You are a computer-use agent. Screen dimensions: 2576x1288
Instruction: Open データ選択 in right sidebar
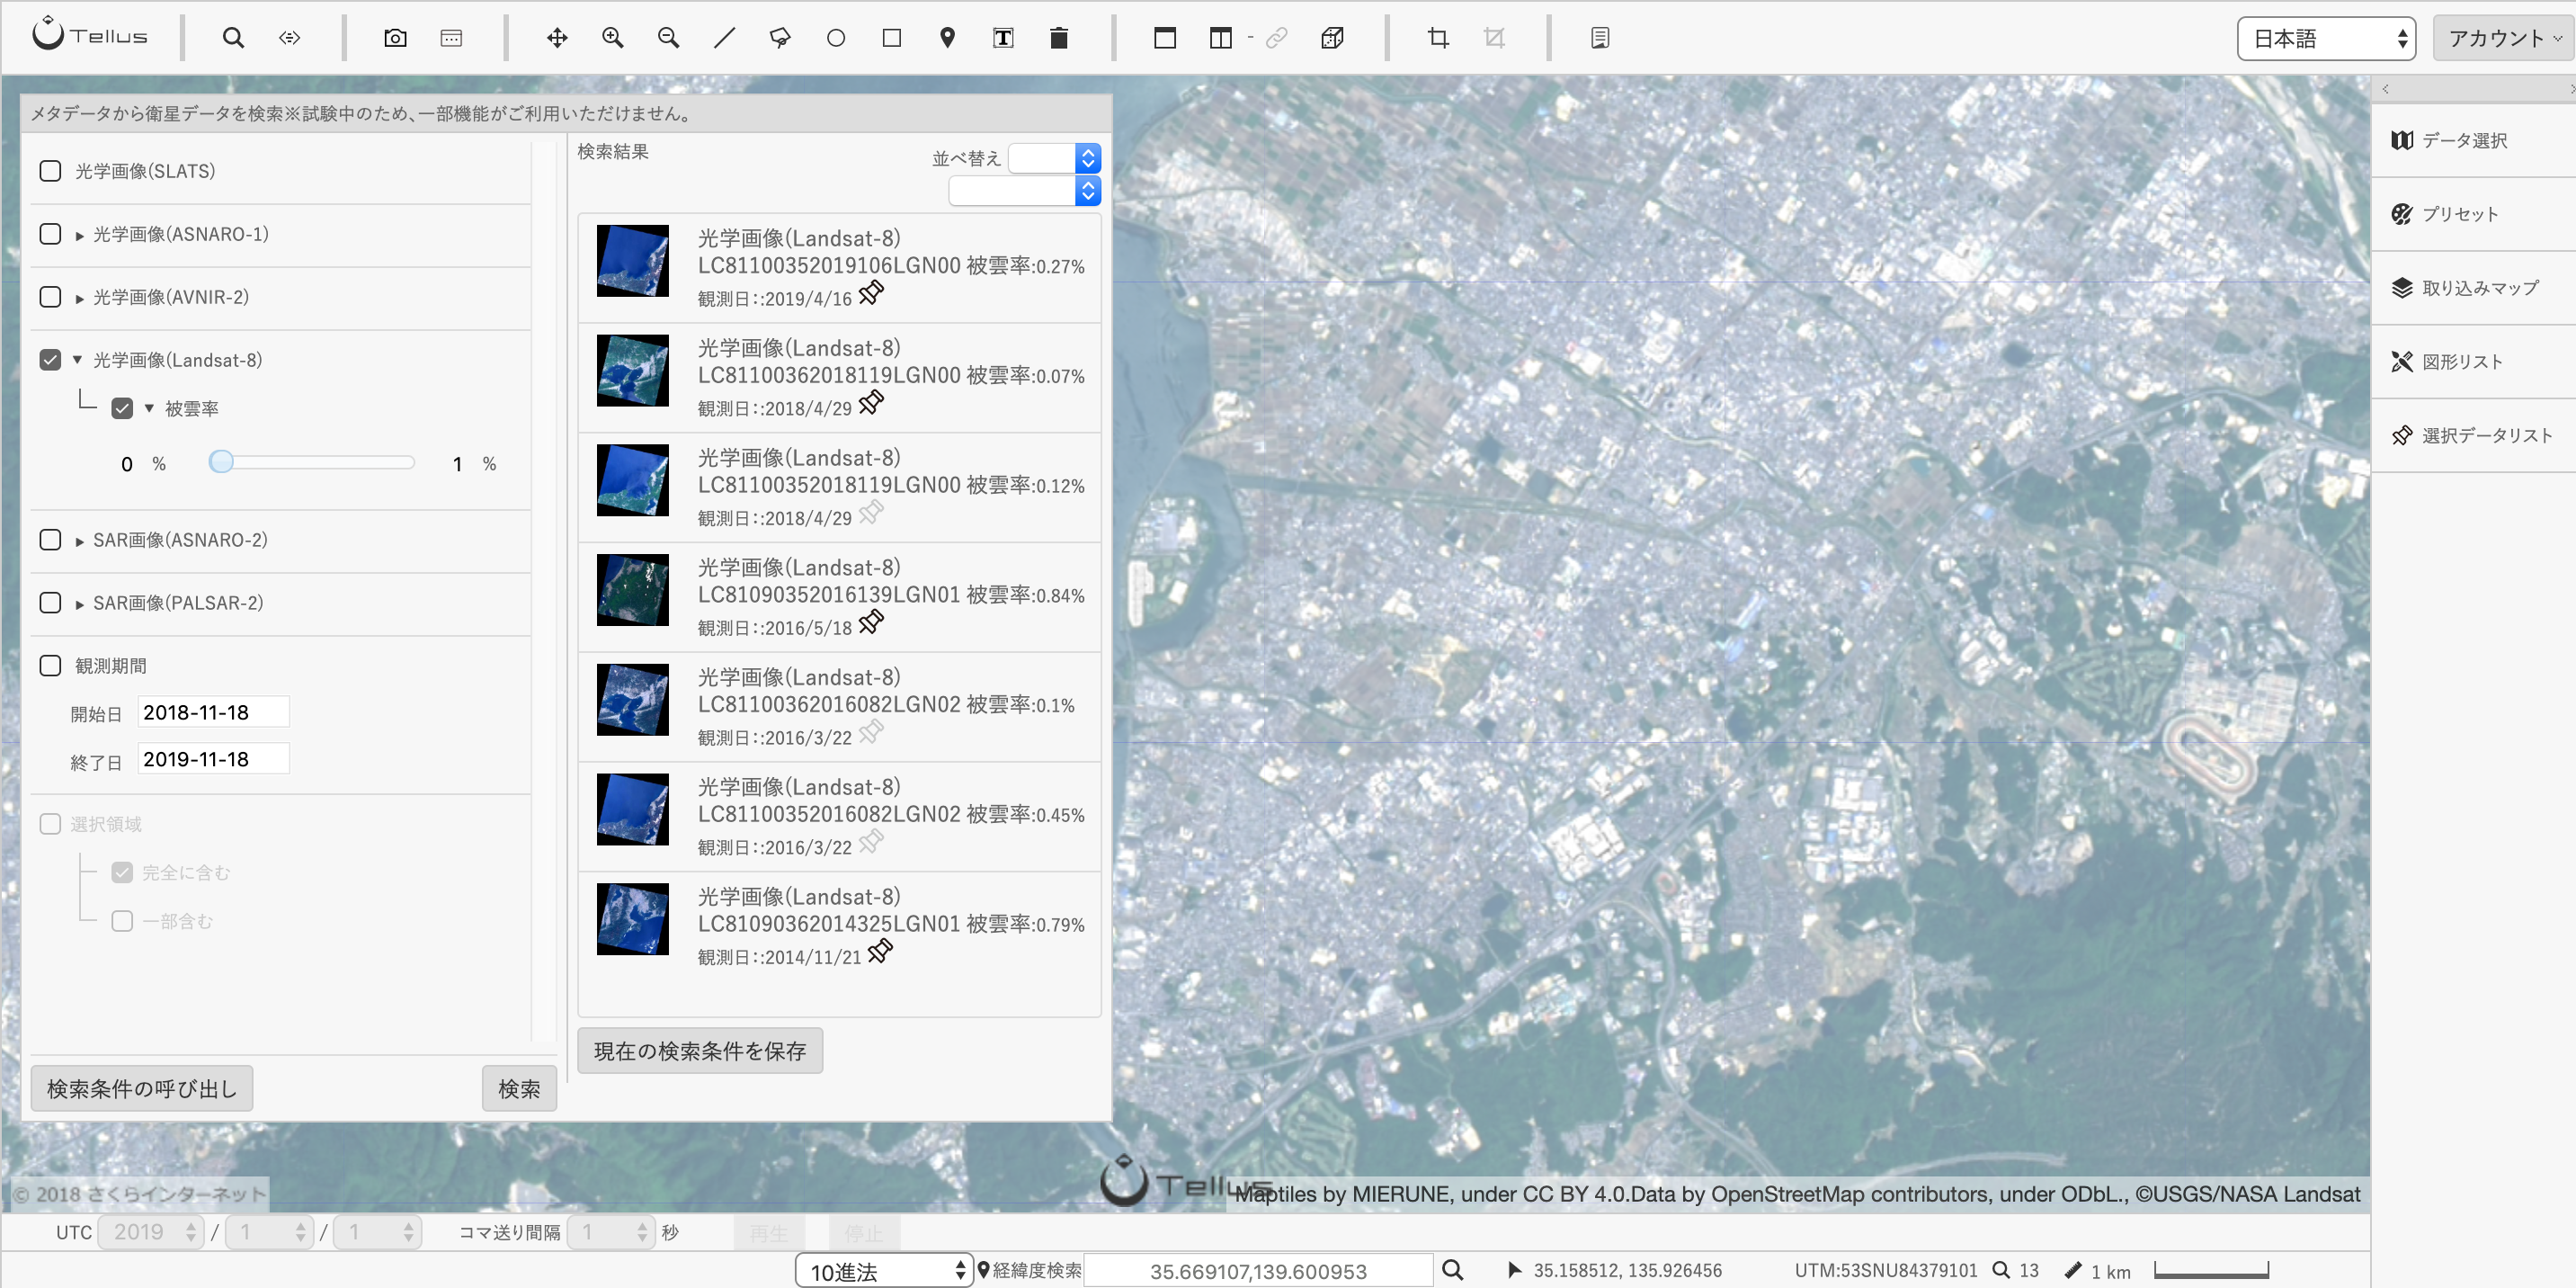2473,140
